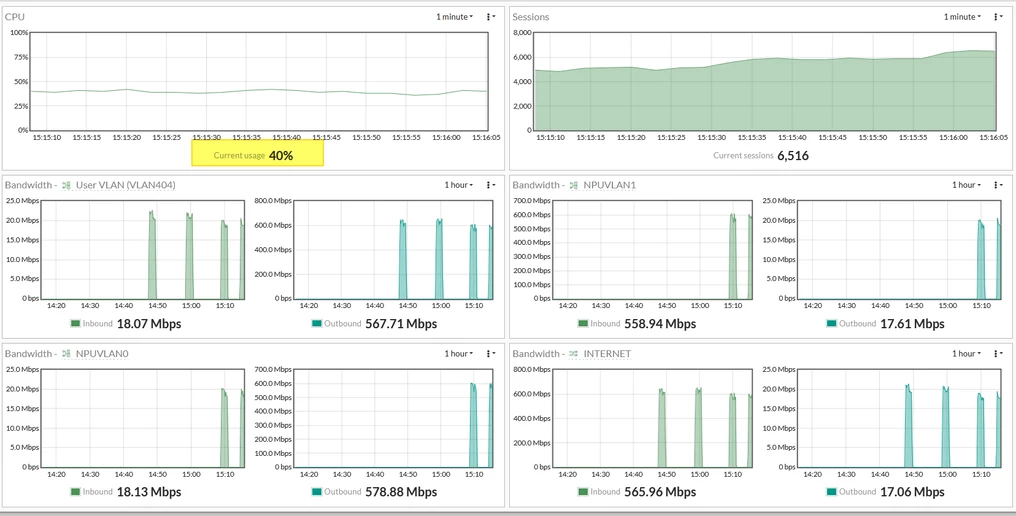Change CPU widget 1 minute time range
The image size is (1016, 516).
point(454,16)
